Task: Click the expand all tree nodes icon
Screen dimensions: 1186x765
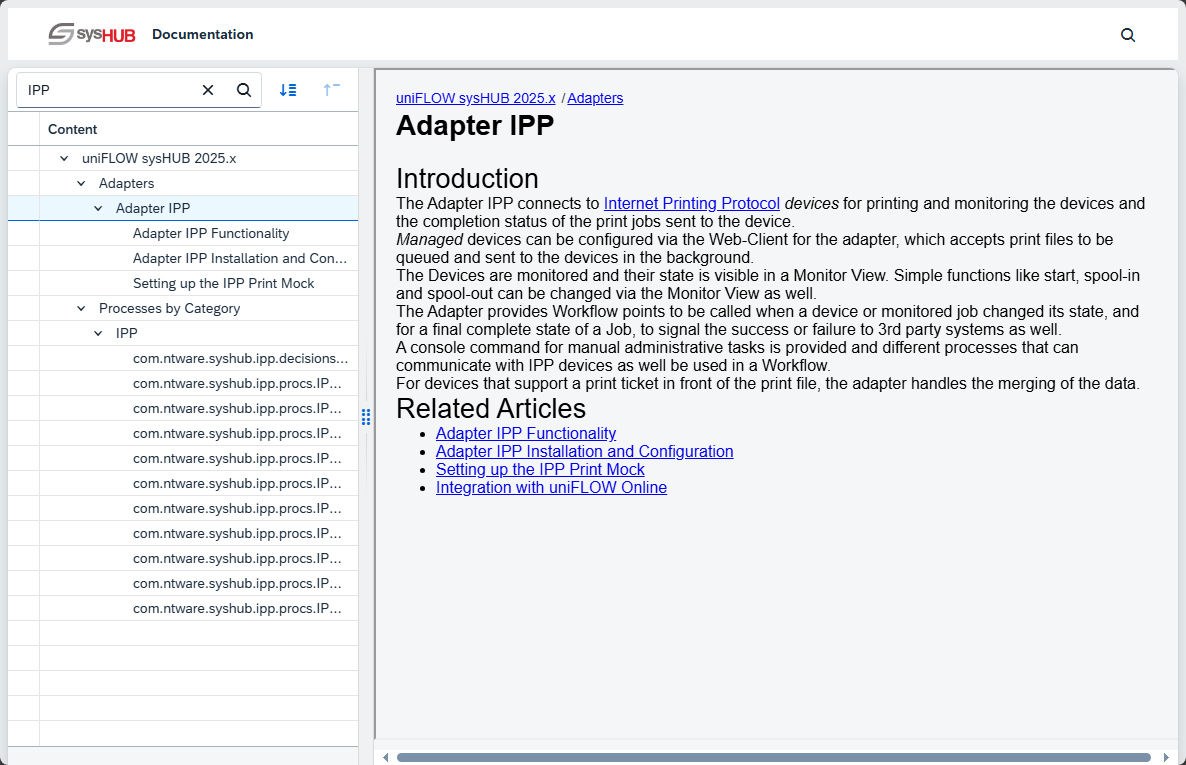Action: point(288,90)
